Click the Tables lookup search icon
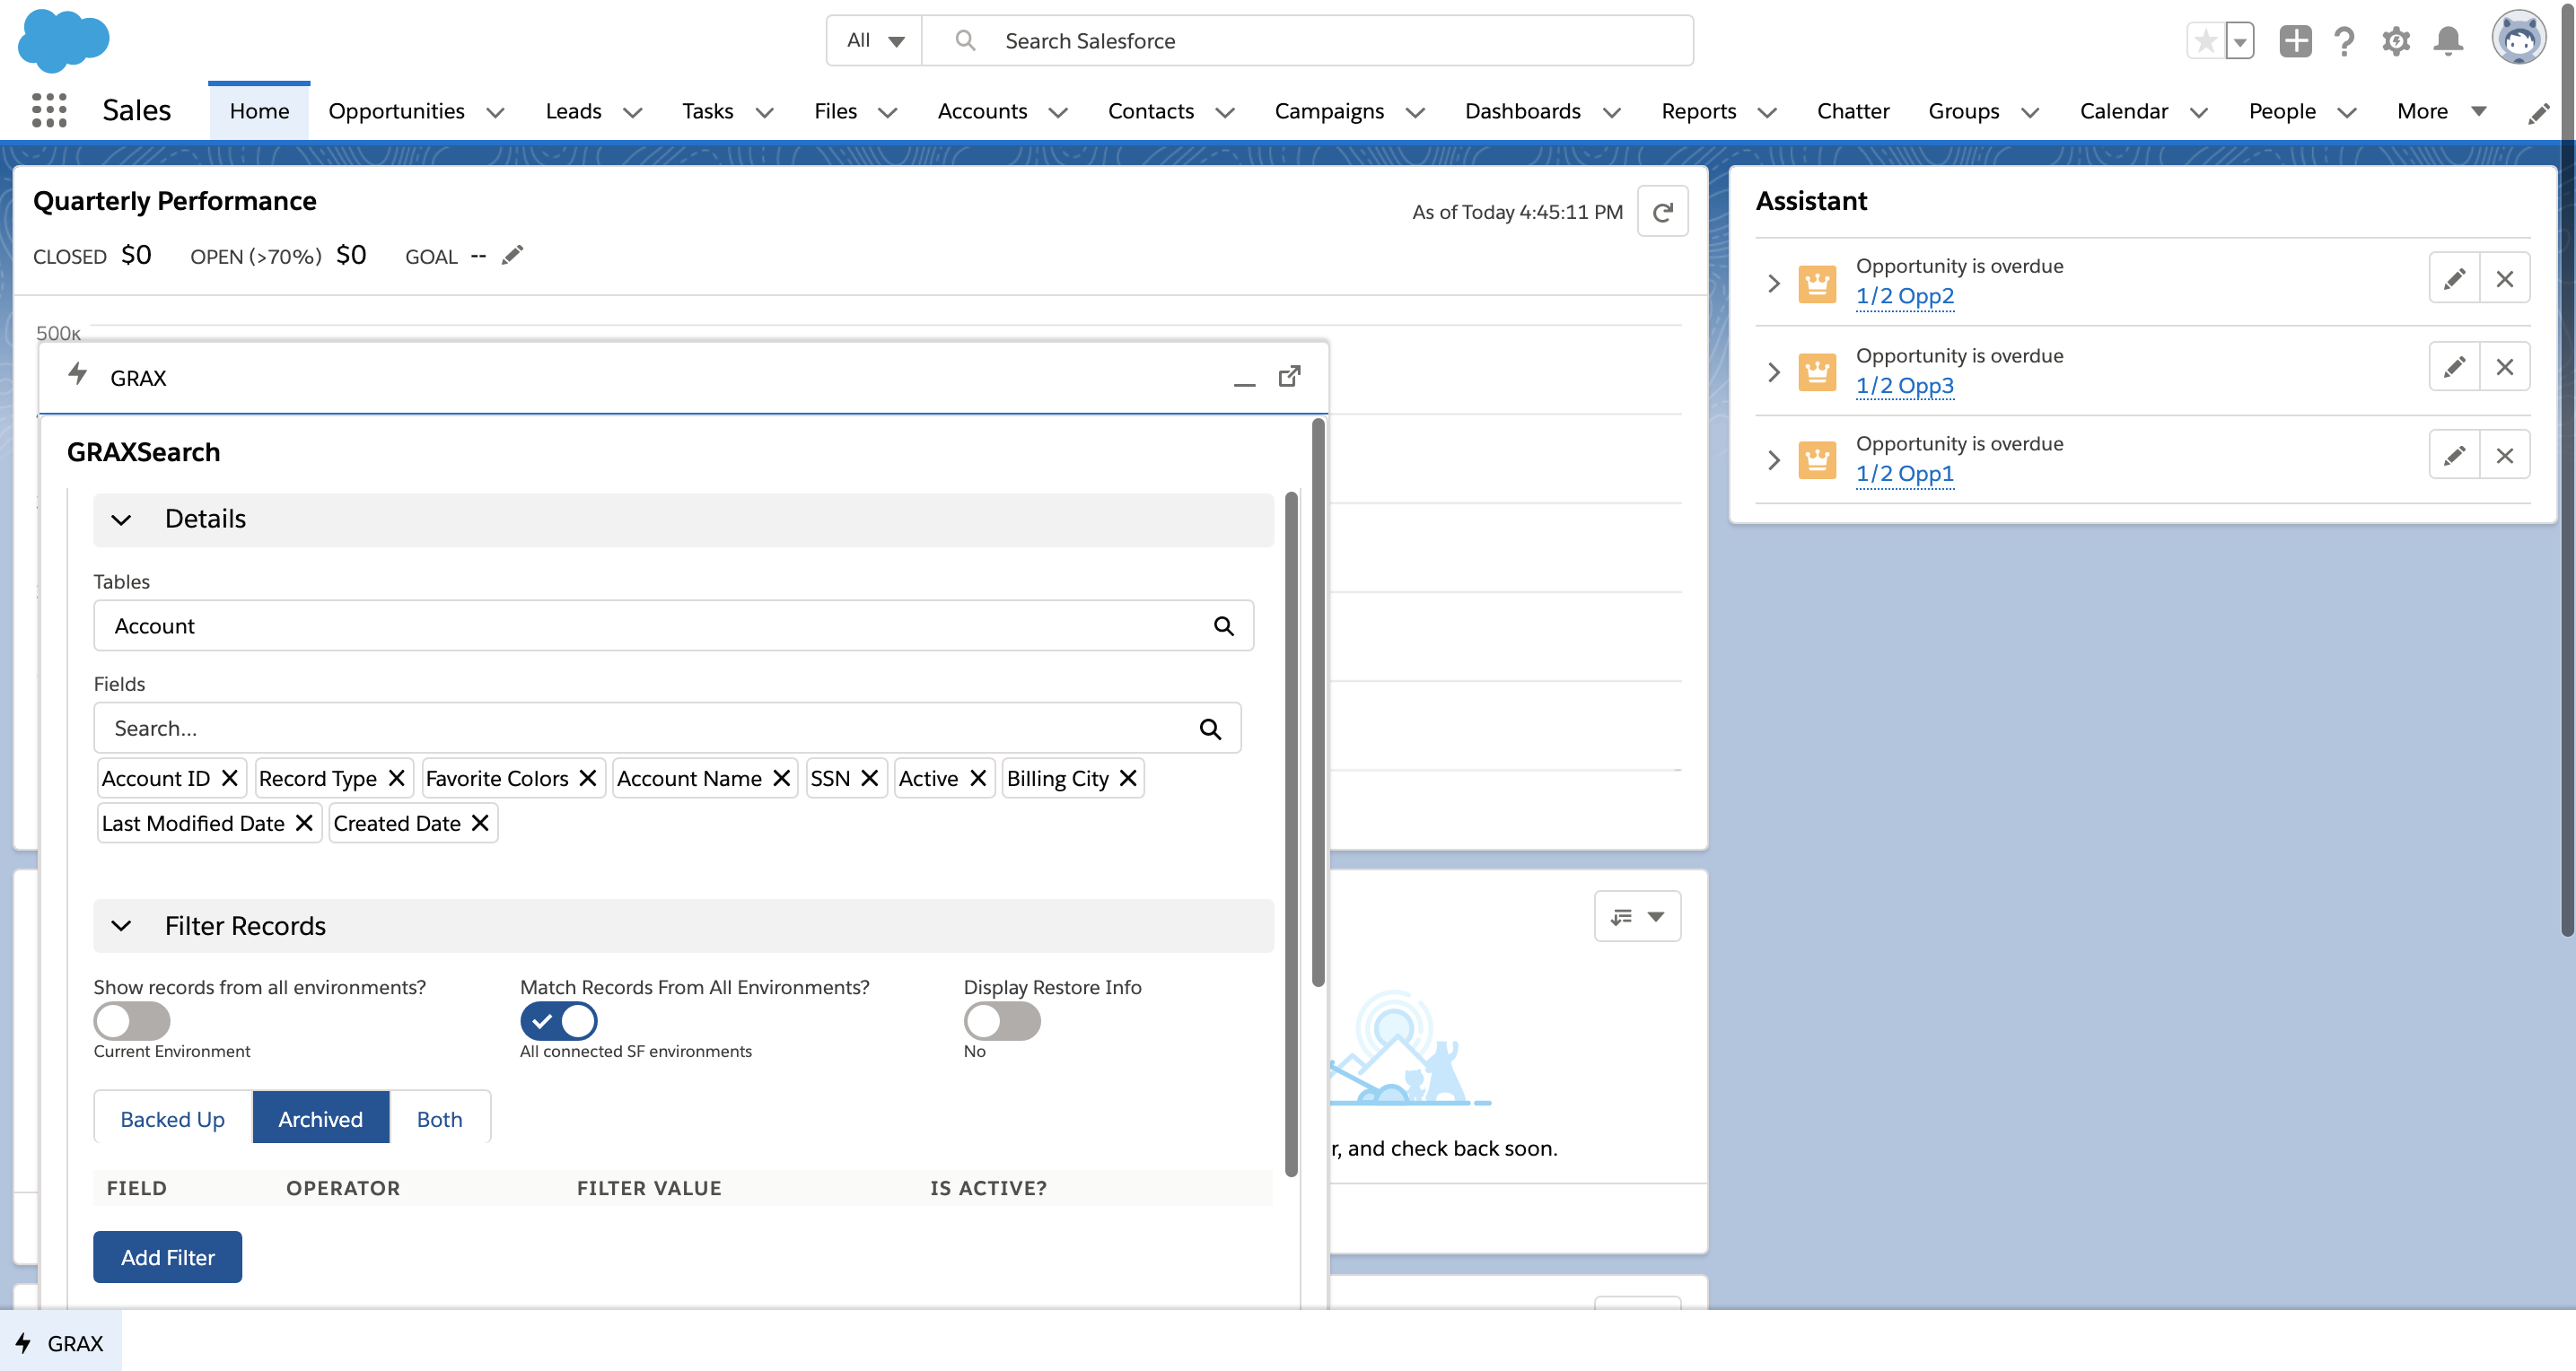The image size is (2576, 1371). coord(1224,626)
